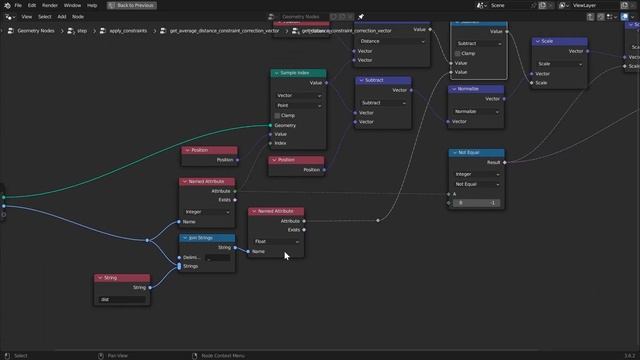Enable Clamp in the Subtract math node
The width and height of the screenshot is (640, 360).
tap(458, 53)
